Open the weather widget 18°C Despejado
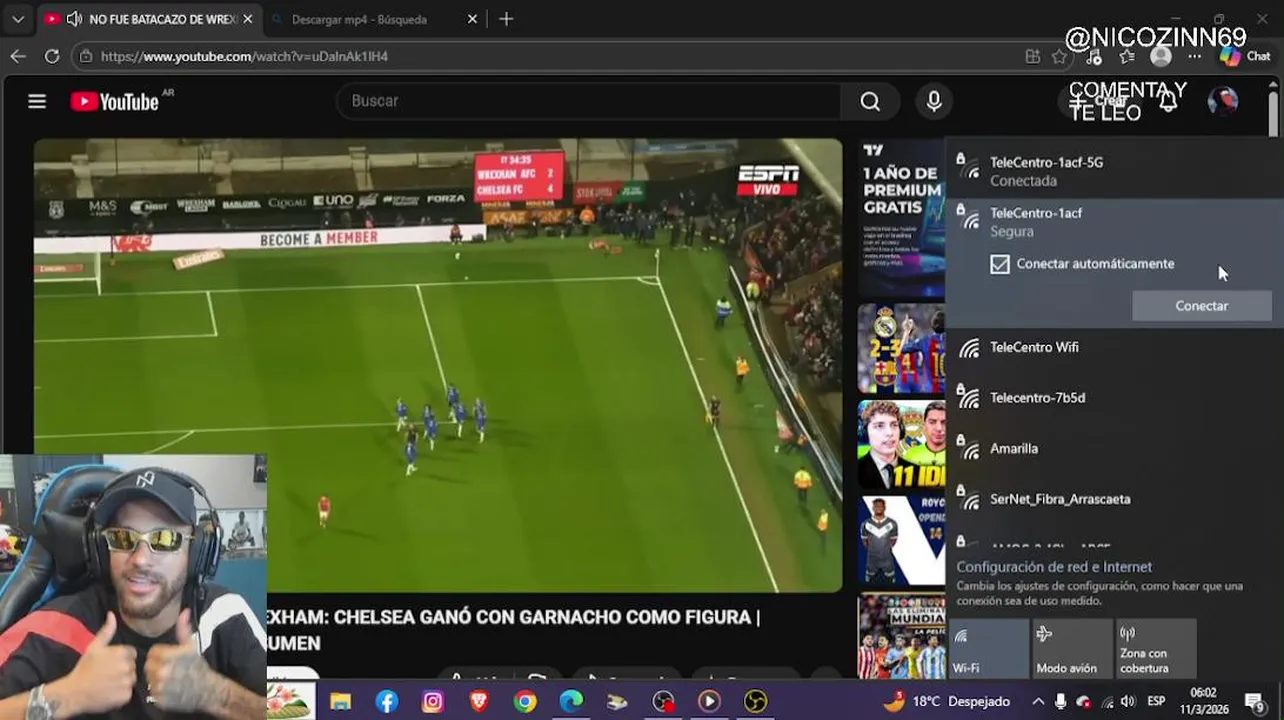 point(946,701)
